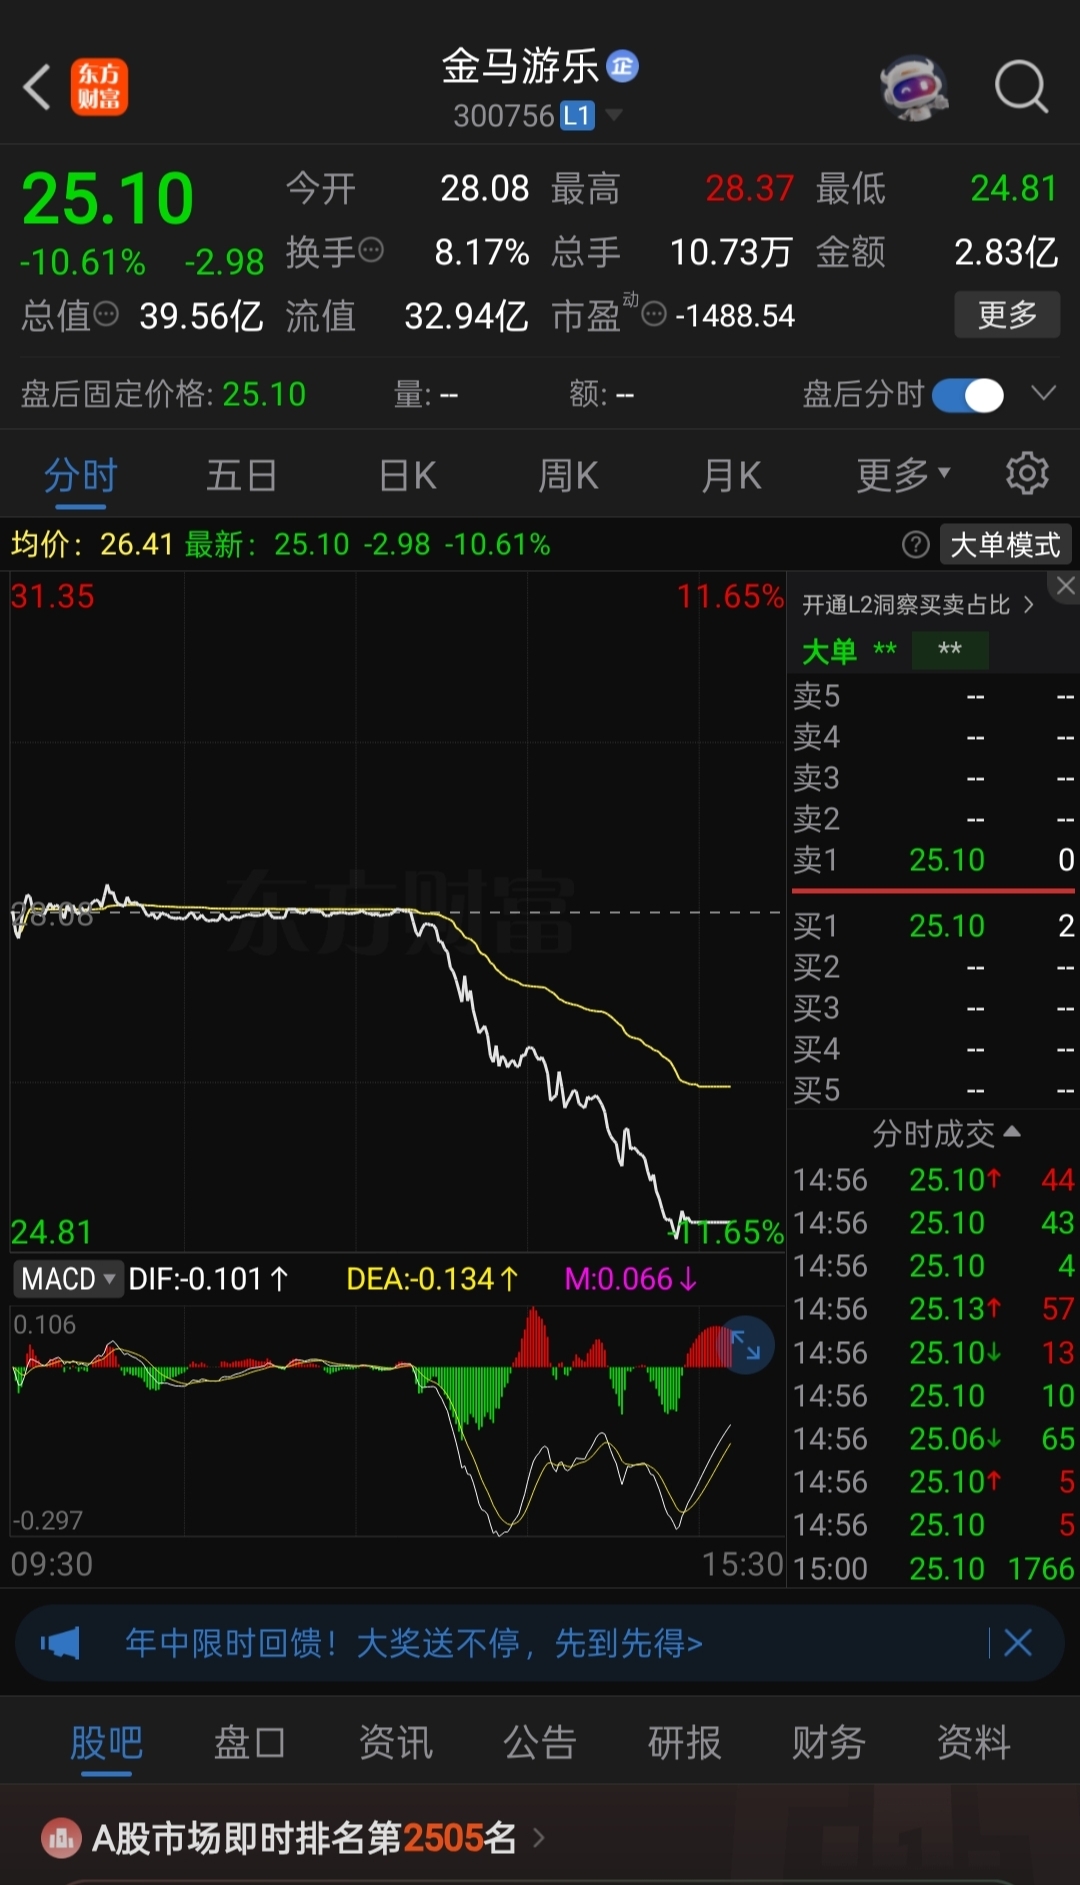
Task: Select the 股吧 tab
Action: click(x=107, y=1743)
